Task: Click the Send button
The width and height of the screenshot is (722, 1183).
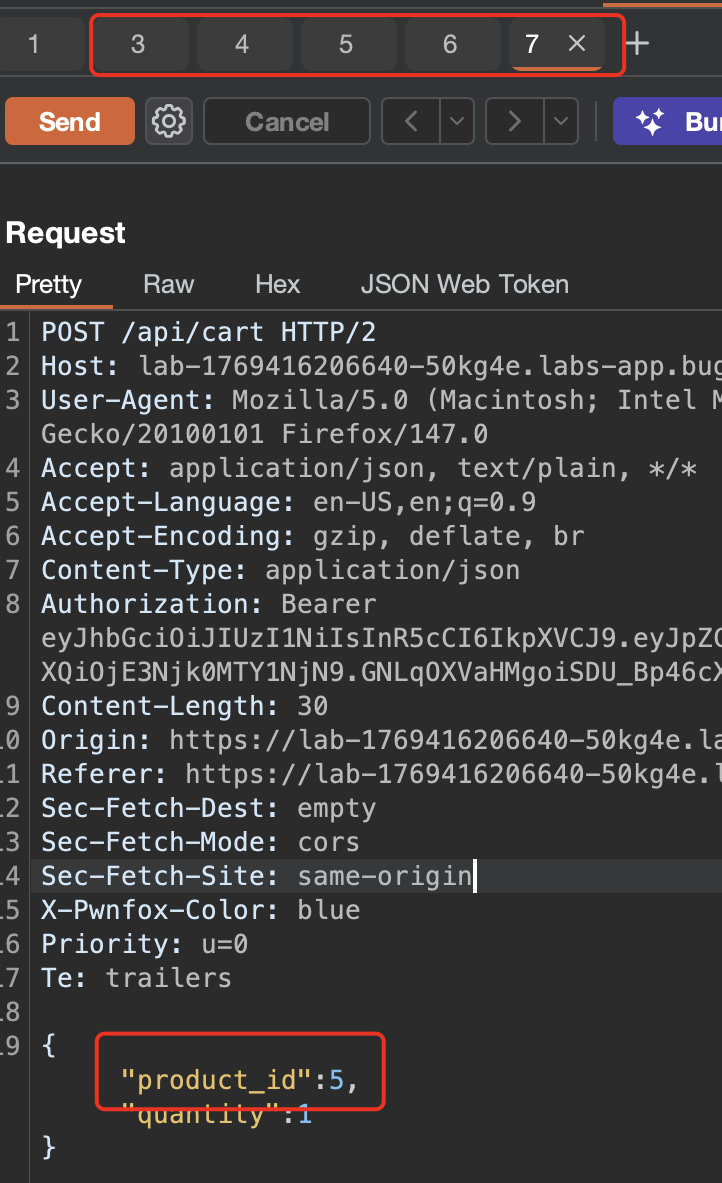Action: point(70,122)
